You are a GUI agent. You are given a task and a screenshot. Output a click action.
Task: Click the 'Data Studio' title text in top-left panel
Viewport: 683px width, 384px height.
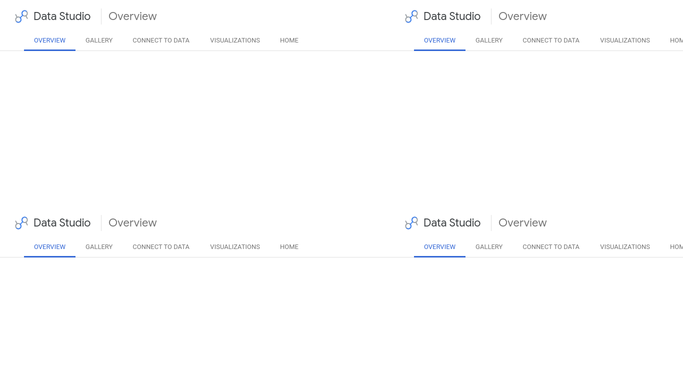click(x=62, y=17)
